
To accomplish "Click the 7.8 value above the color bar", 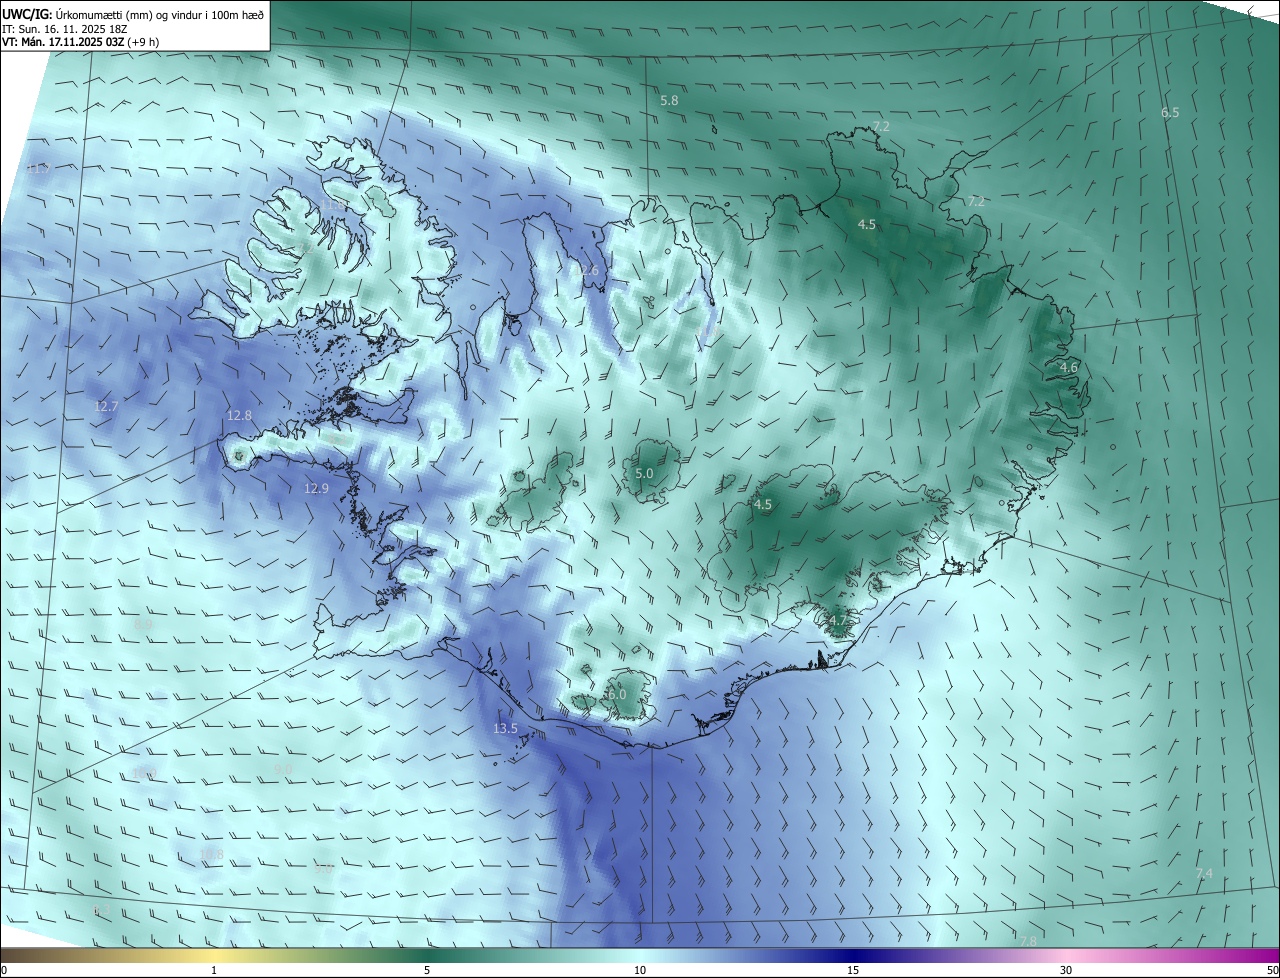I will coord(1028,942).
